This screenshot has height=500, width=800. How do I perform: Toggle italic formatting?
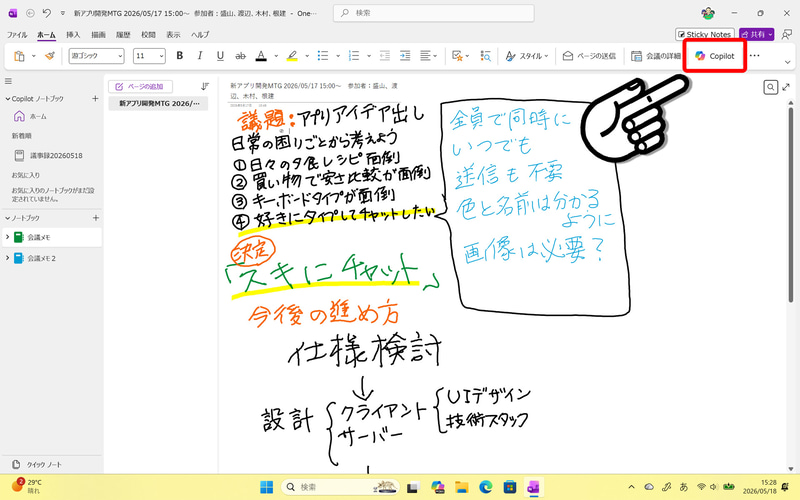click(199, 56)
